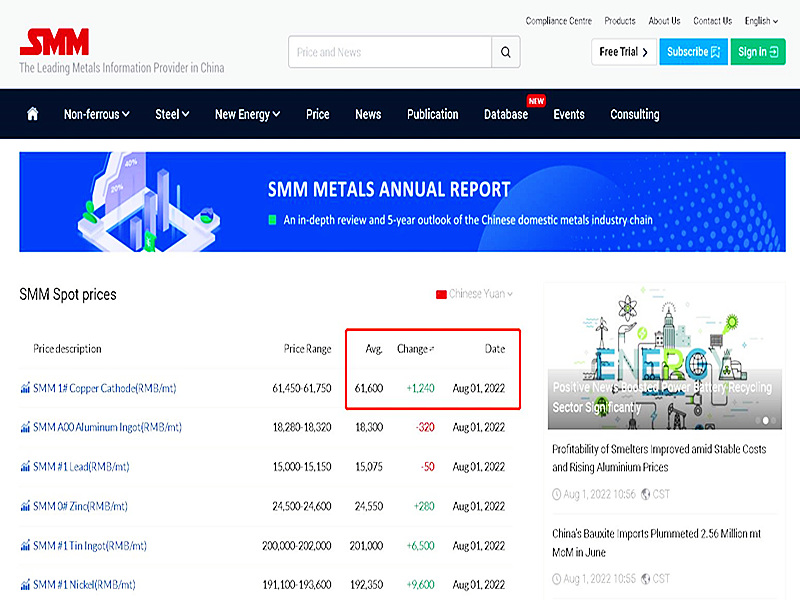The width and height of the screenshot is (800, 600).
Task: Click the red China flag icon
Action: pyautogui.click(x=441, y=294)
